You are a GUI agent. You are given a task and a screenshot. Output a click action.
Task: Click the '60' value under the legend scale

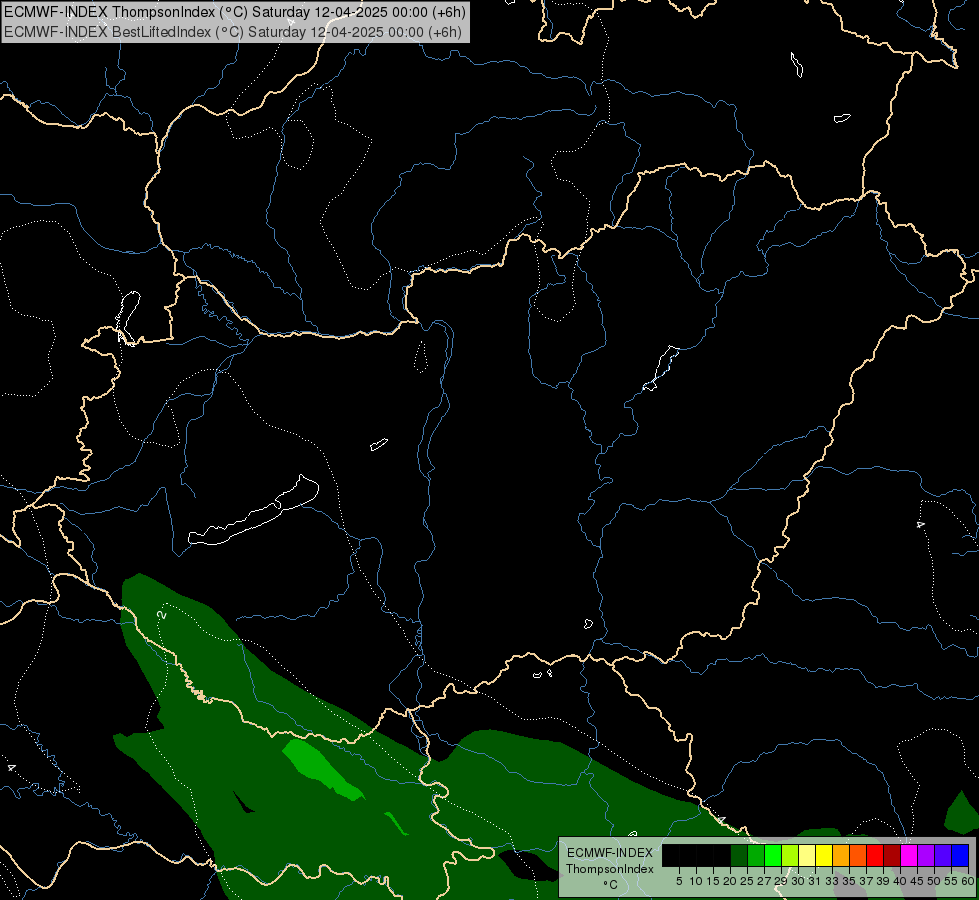(968, 881)
